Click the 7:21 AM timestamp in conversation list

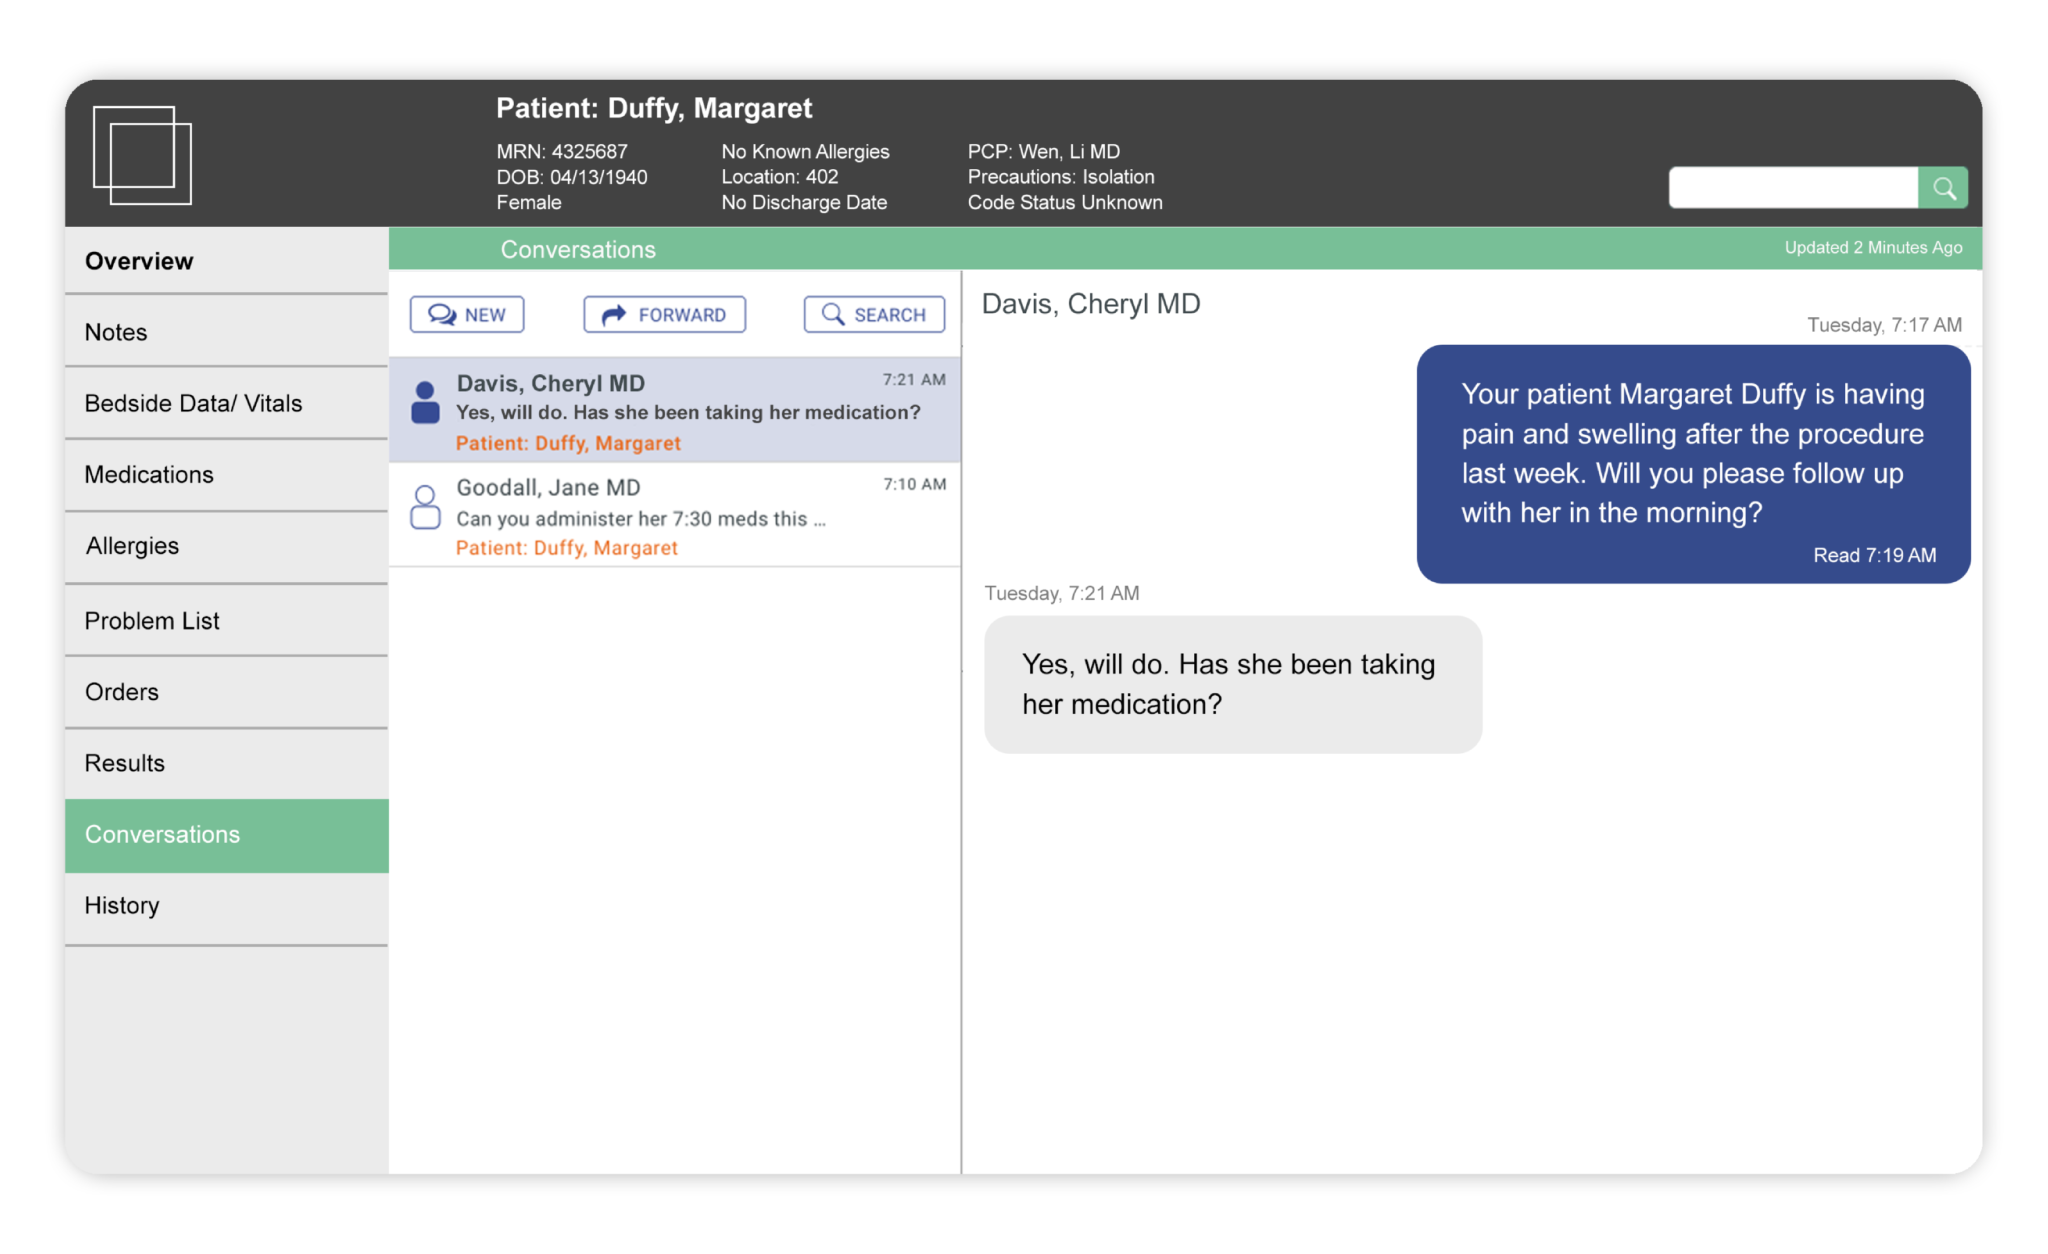[914, 380]
